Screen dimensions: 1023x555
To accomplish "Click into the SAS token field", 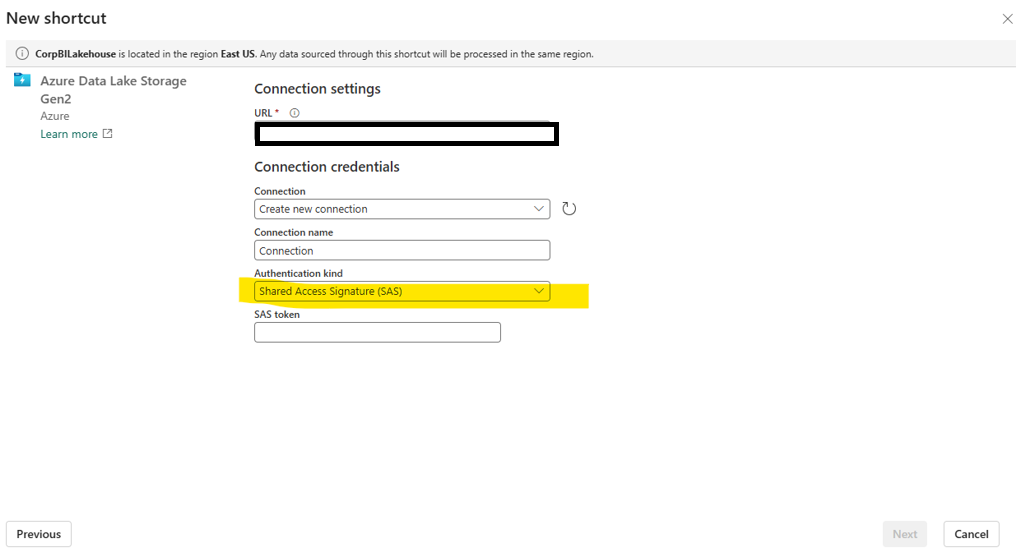I will click(x=377, y=333).
